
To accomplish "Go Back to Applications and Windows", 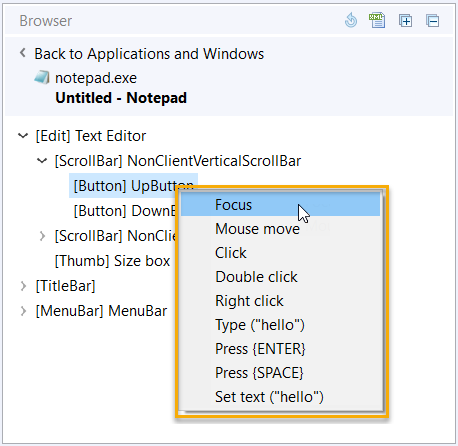I will 149,54.
